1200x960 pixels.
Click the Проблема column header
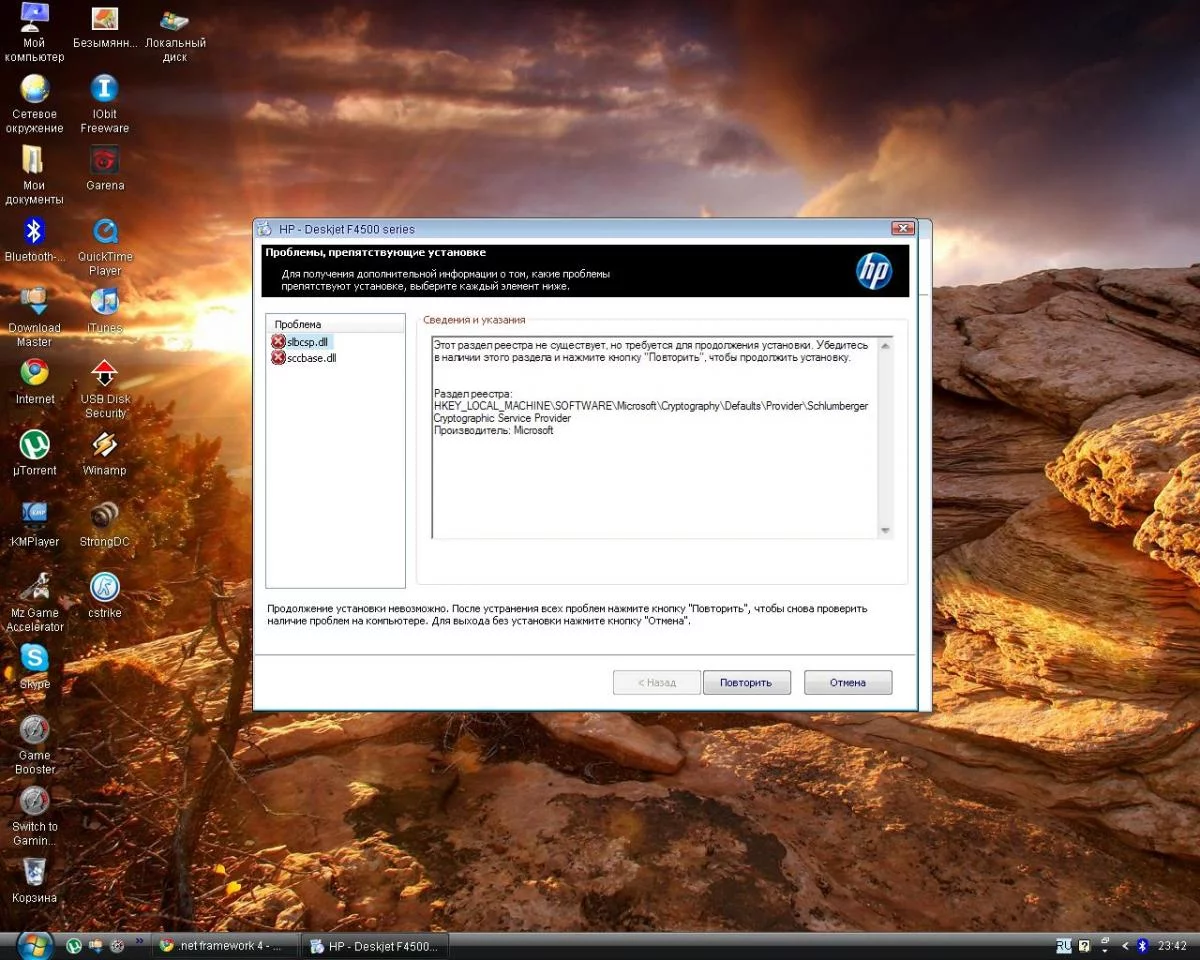point(335,324)
